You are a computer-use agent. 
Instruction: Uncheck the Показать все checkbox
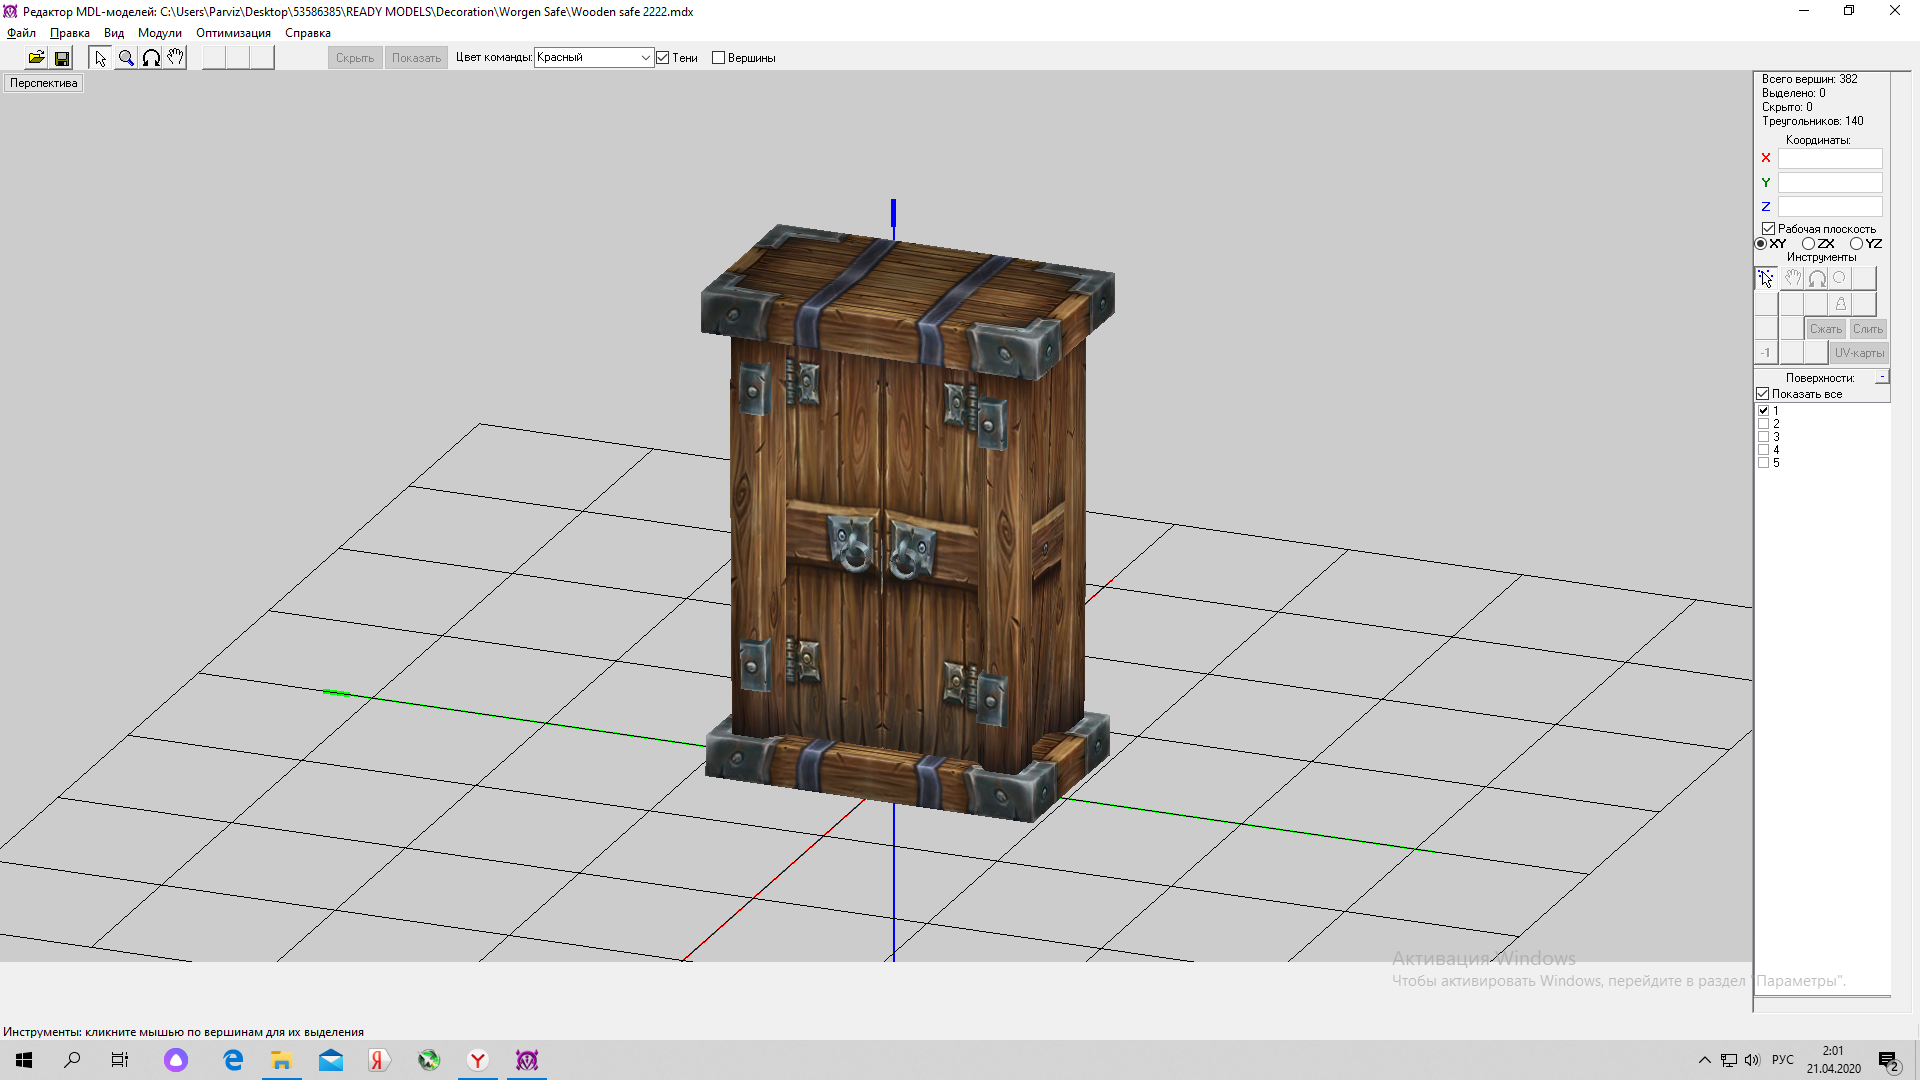coord(1763,394)
